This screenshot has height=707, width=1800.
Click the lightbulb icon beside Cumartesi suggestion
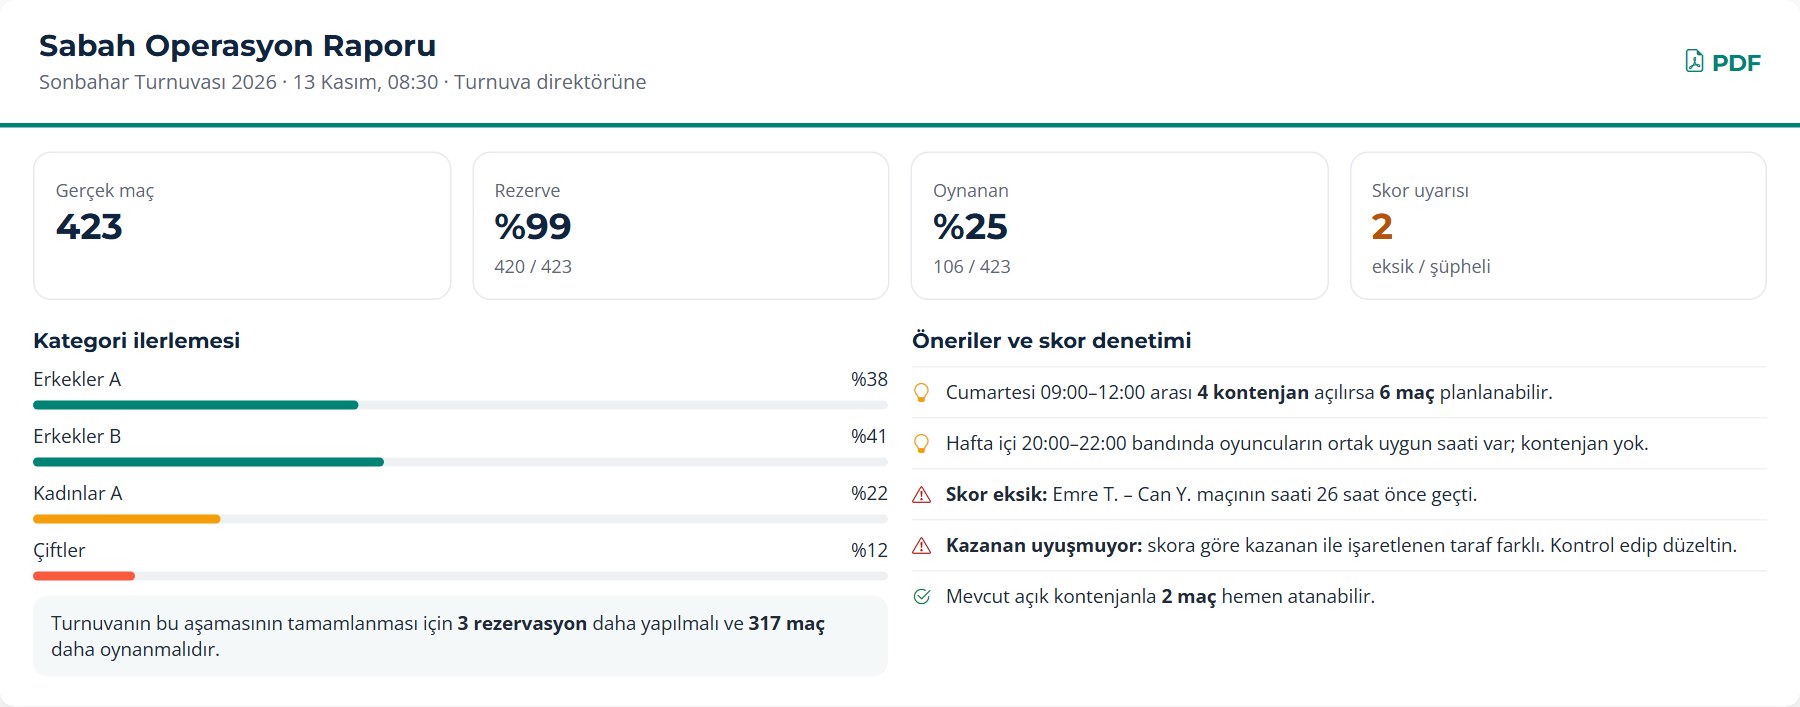922,393
